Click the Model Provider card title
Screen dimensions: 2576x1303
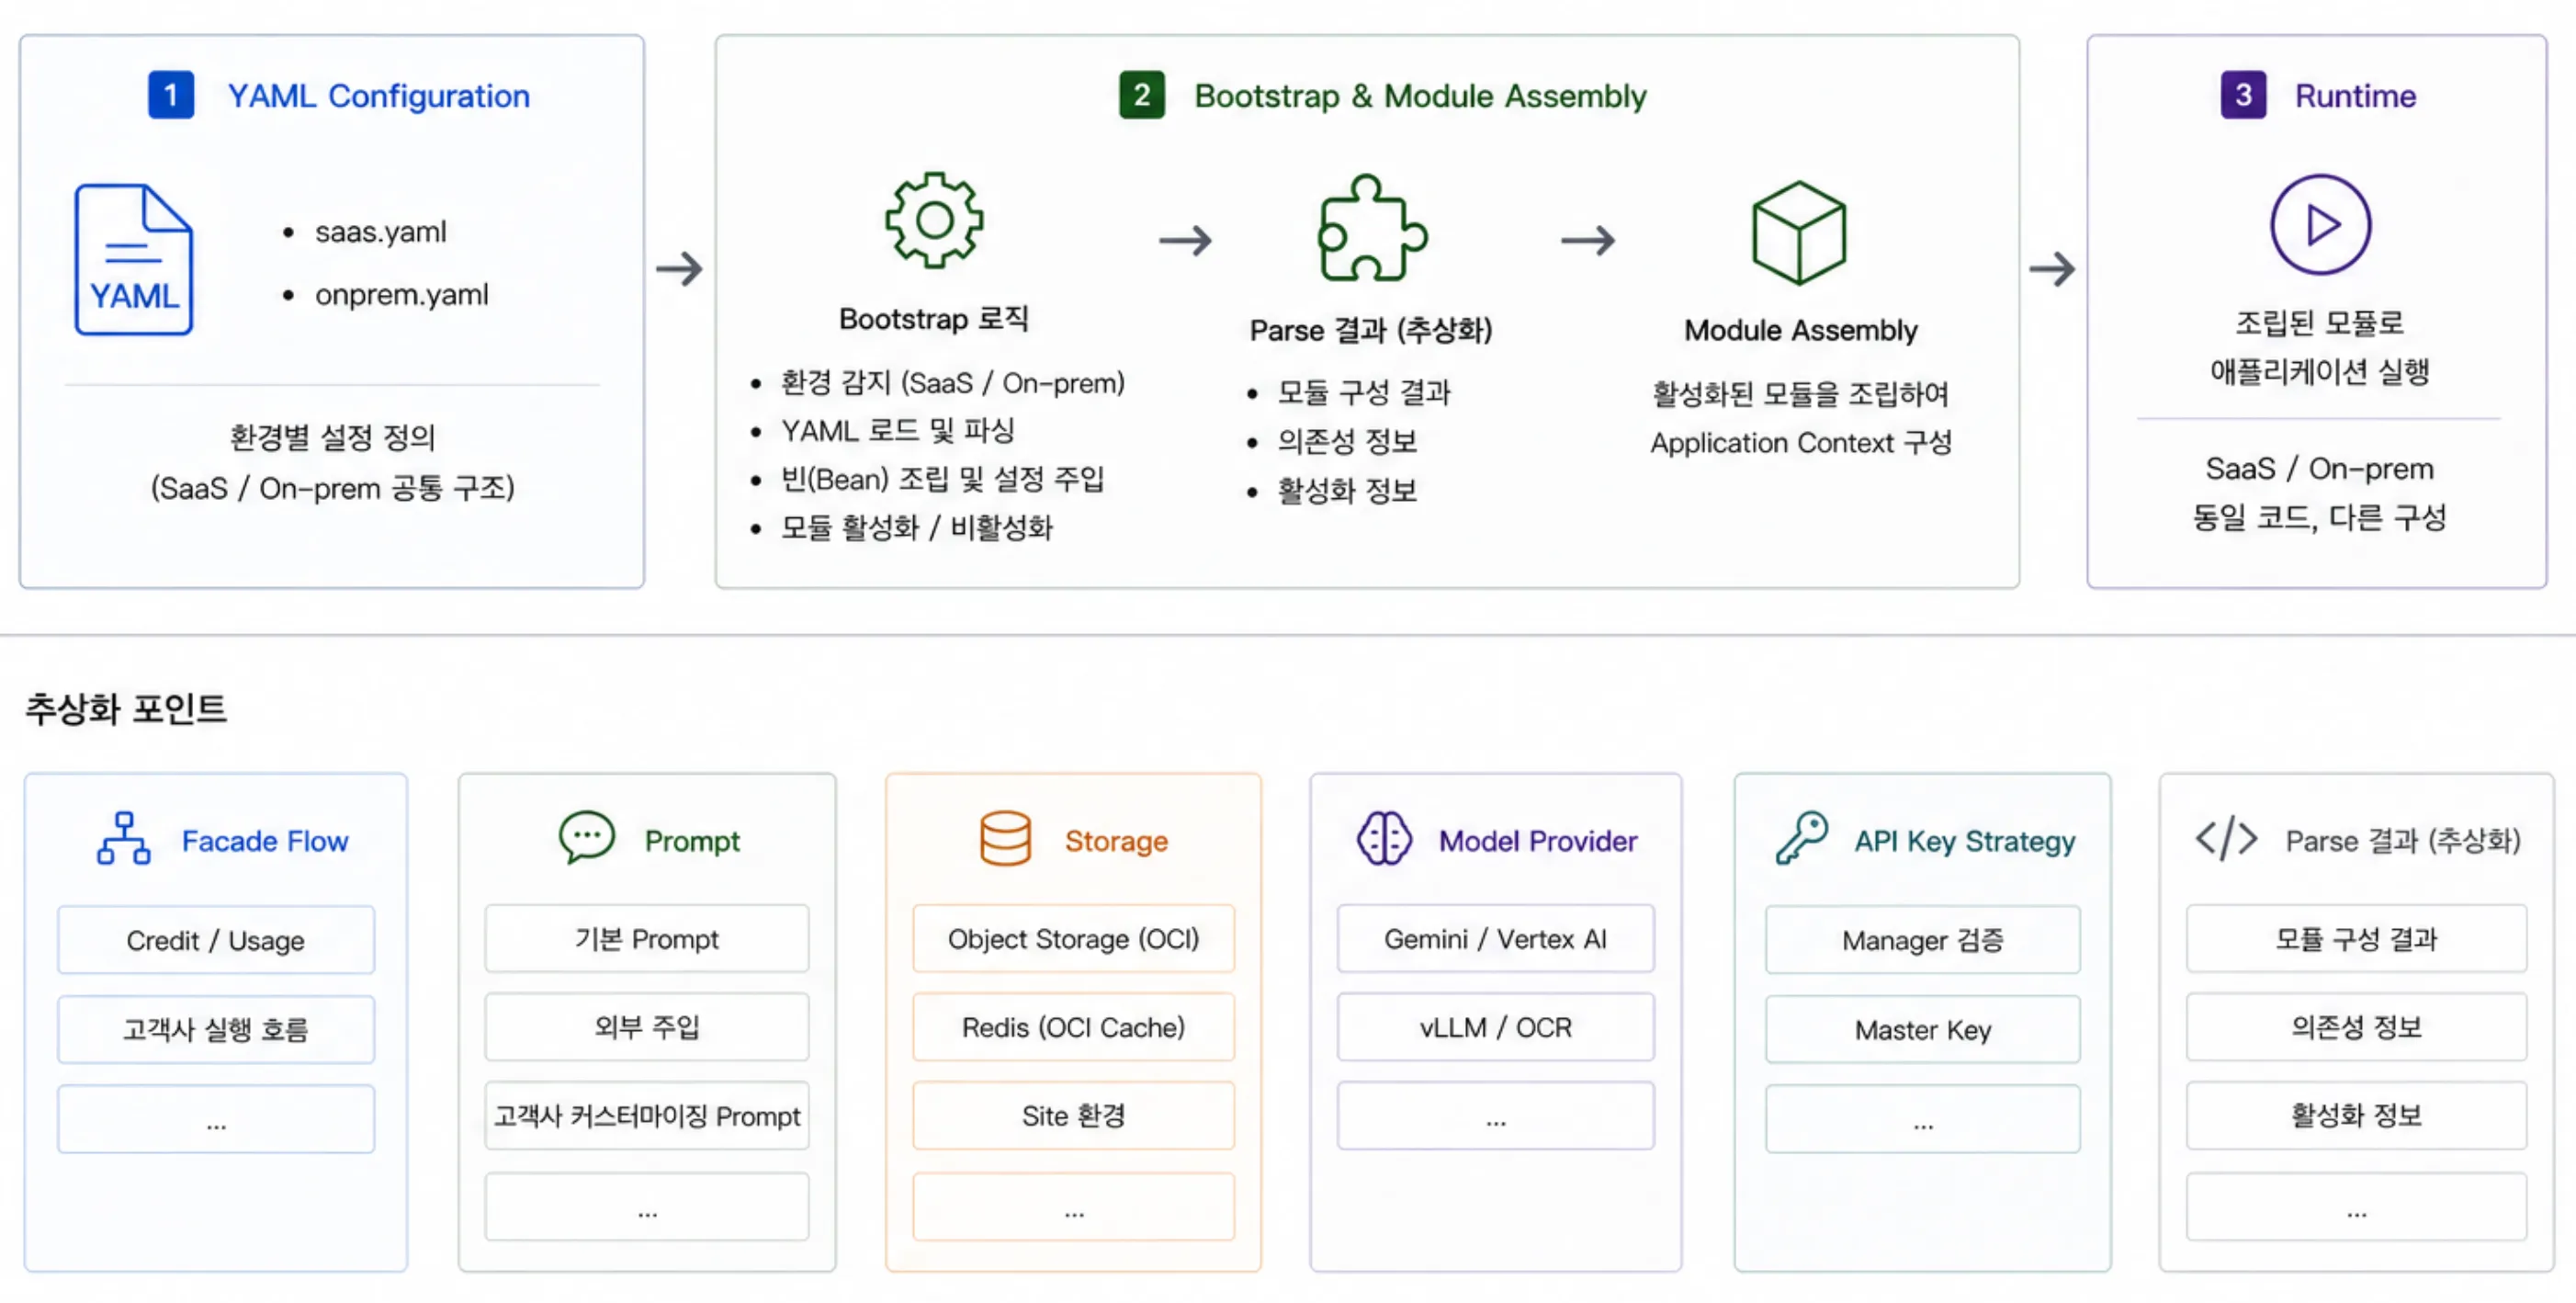click(x=1538, y=841)
